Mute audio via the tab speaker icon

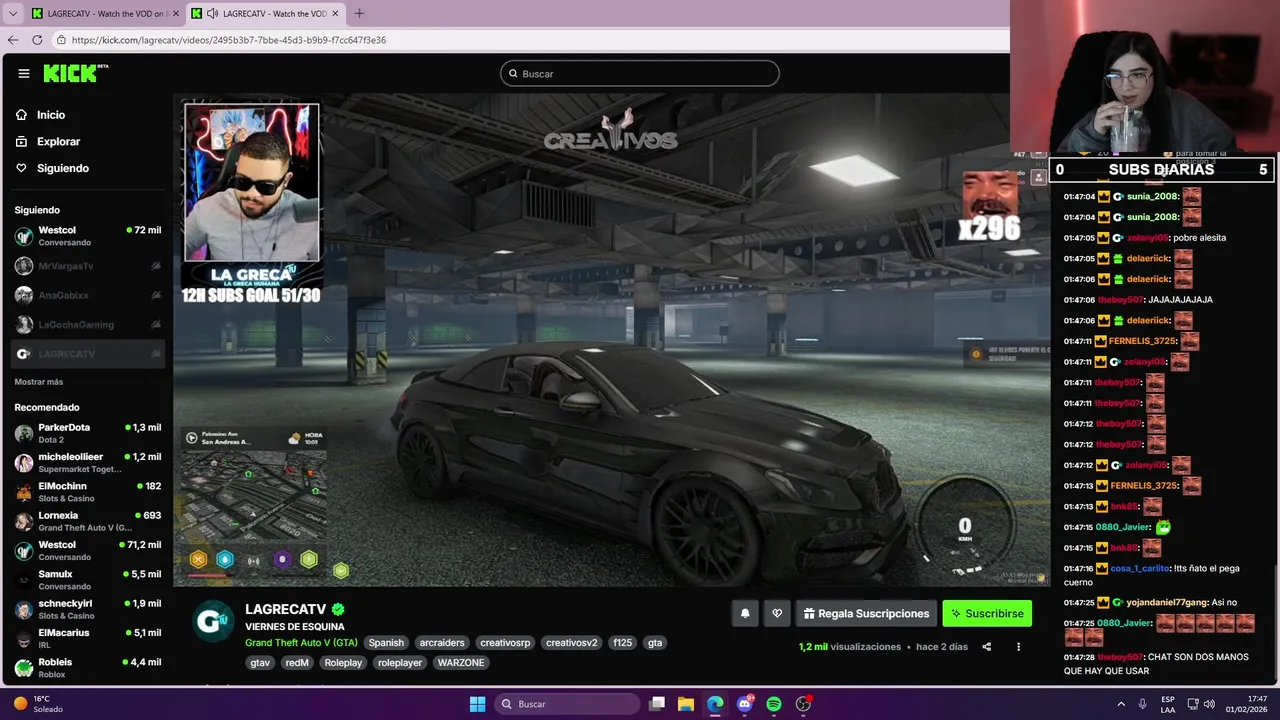click(x=211, y=14)
